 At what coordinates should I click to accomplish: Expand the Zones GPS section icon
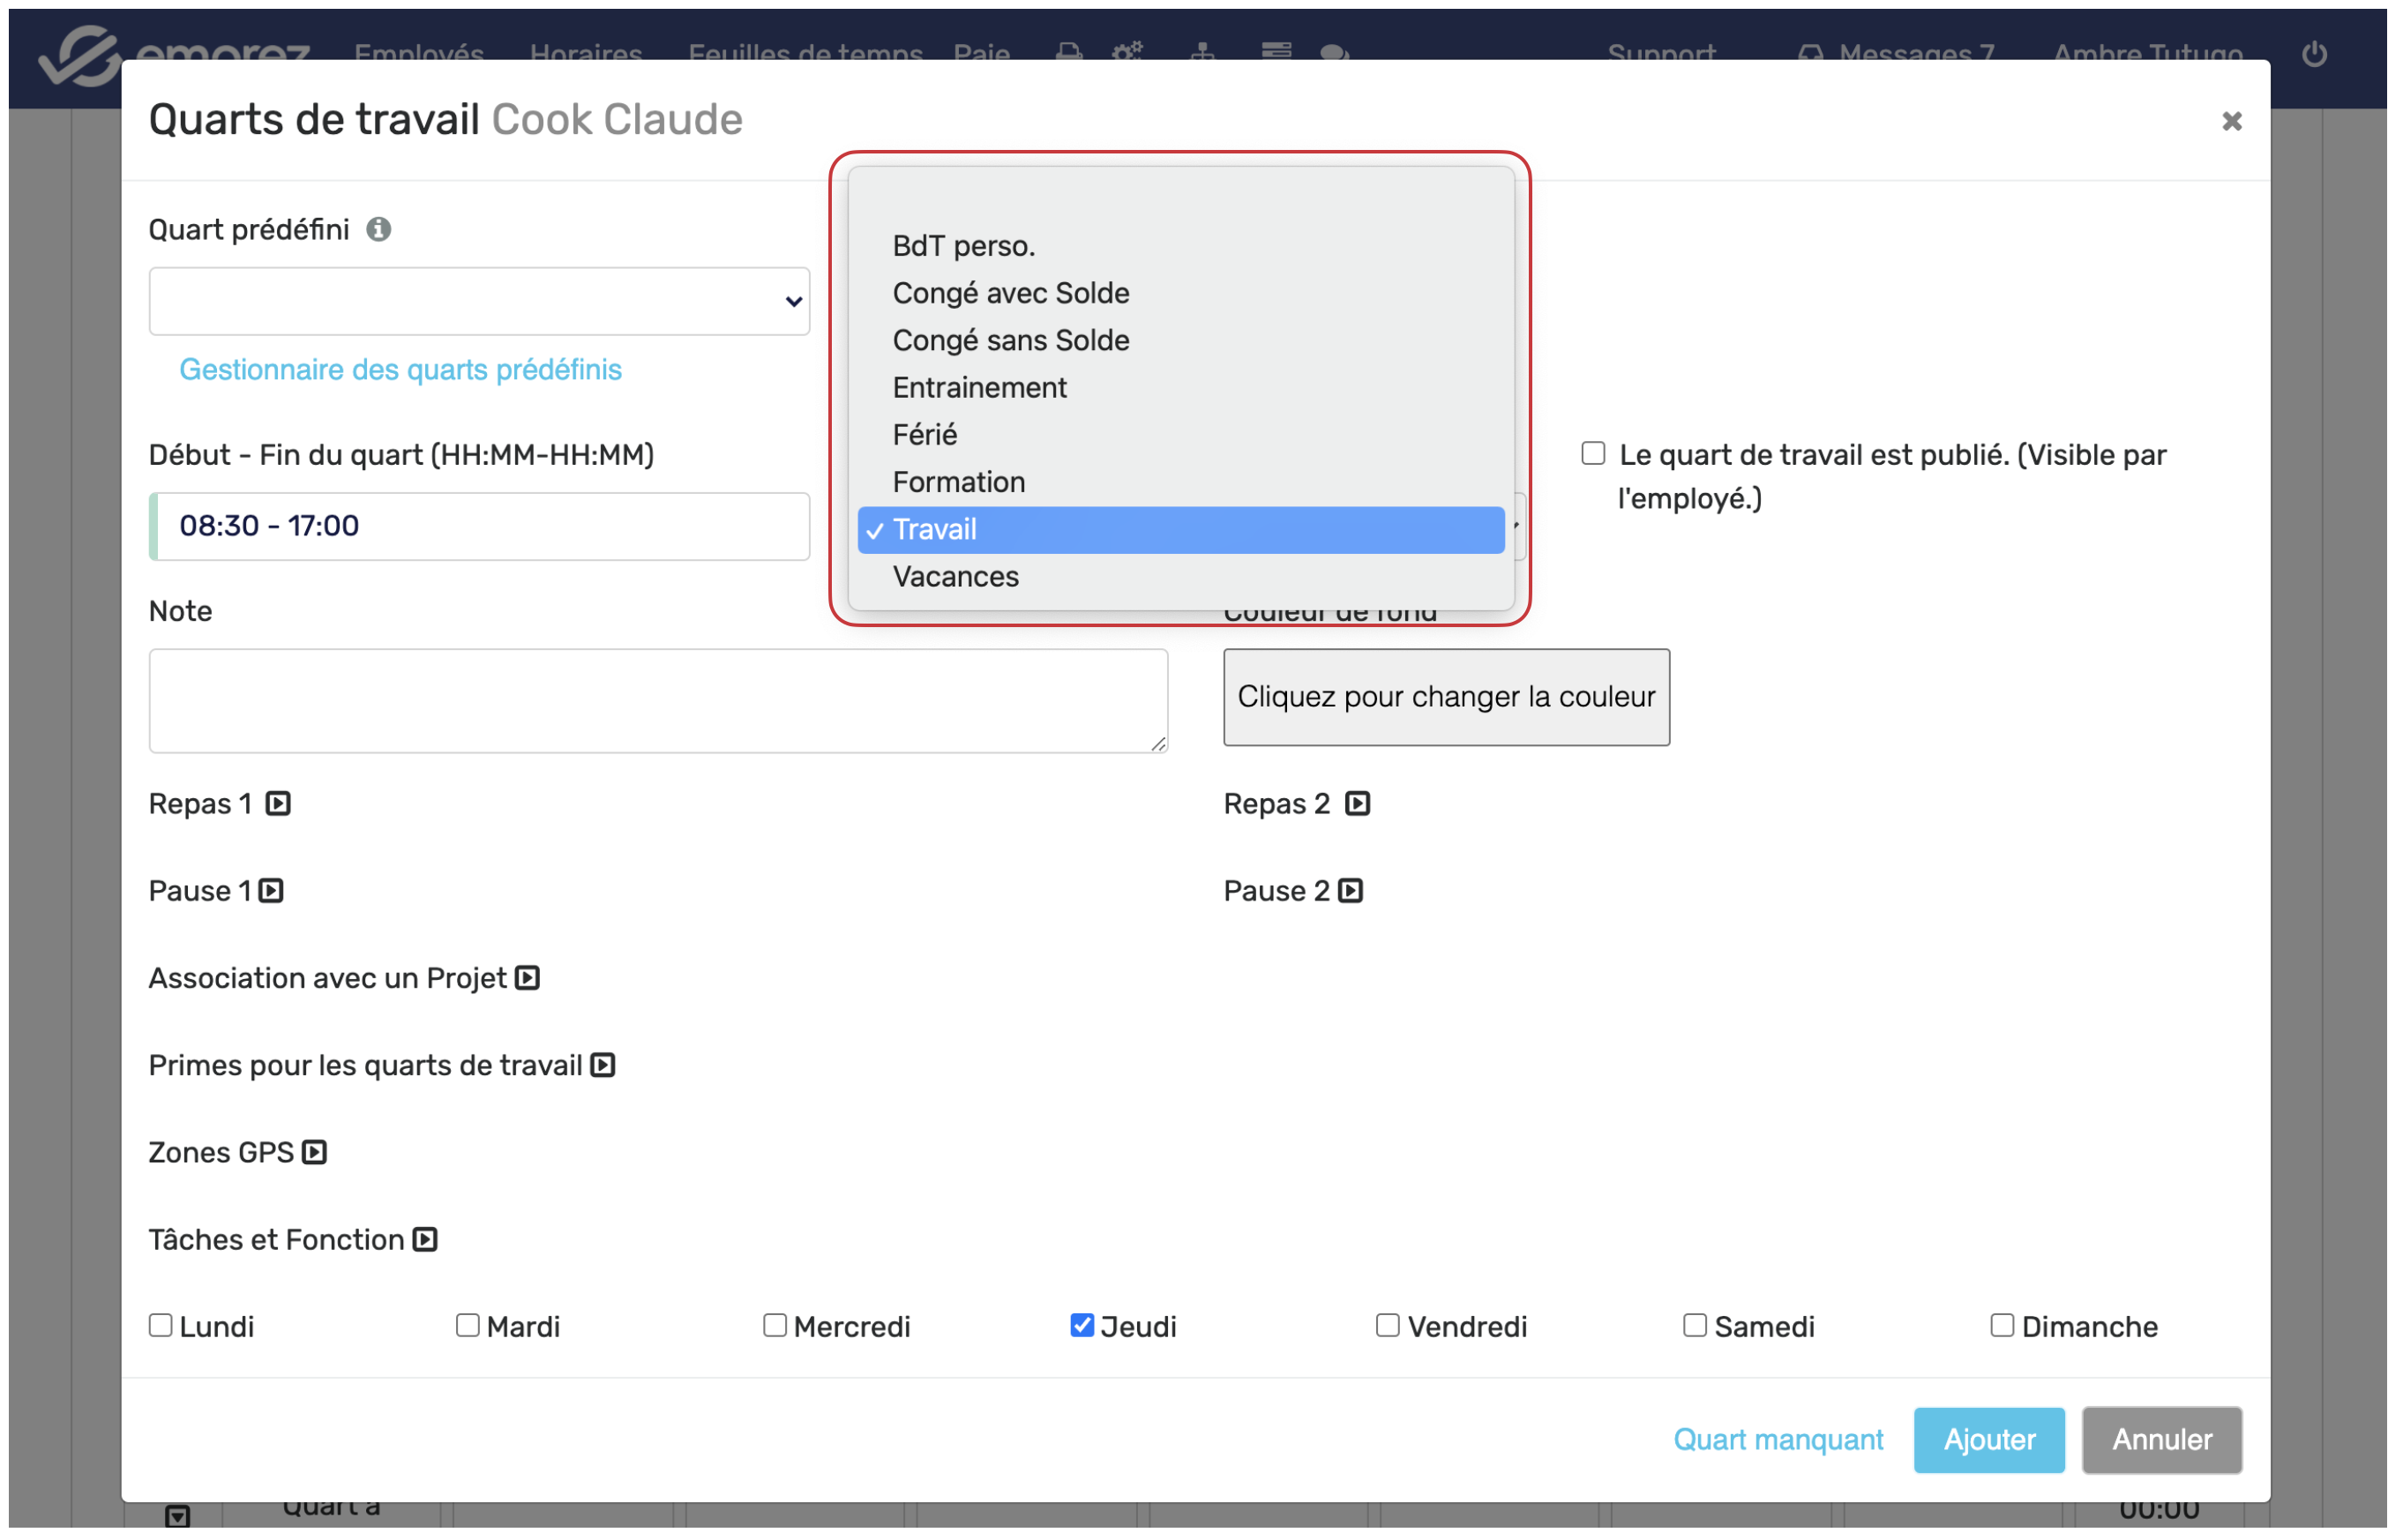click(315, 1154)
